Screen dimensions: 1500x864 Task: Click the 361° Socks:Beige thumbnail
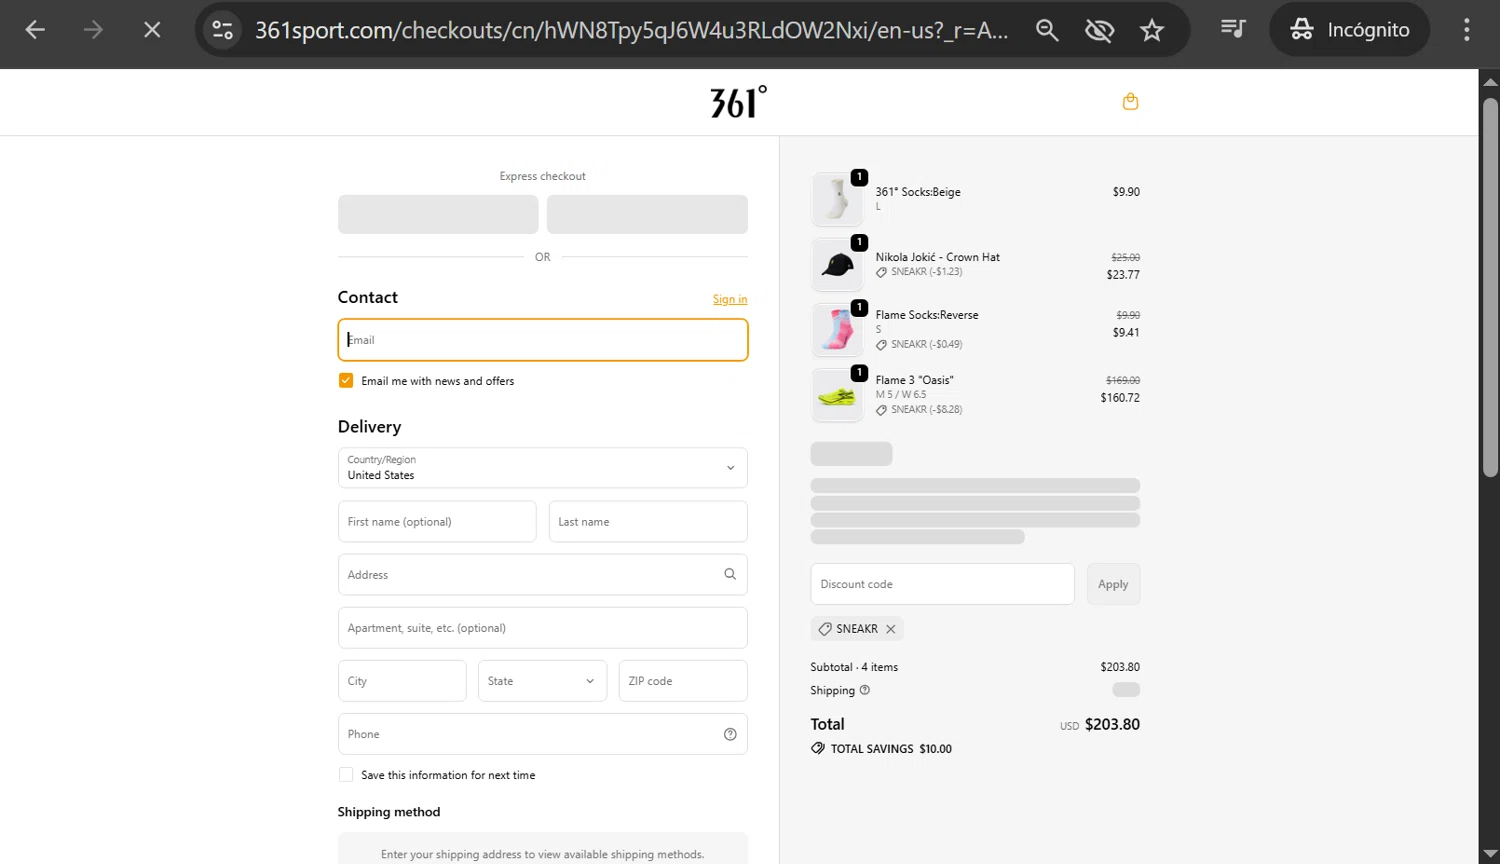point(837,198)
